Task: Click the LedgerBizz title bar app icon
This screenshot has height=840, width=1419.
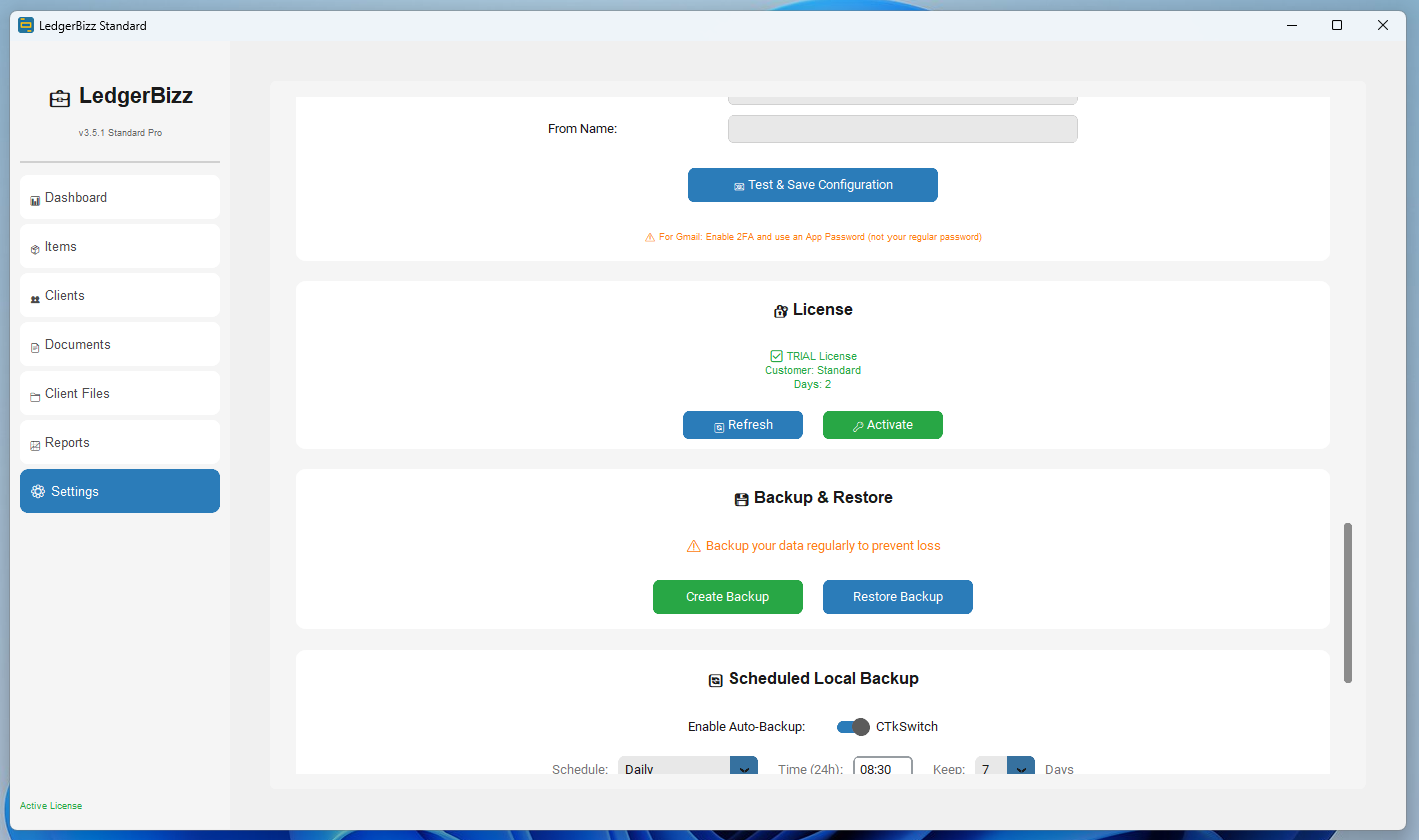Action: pos(26,25)
